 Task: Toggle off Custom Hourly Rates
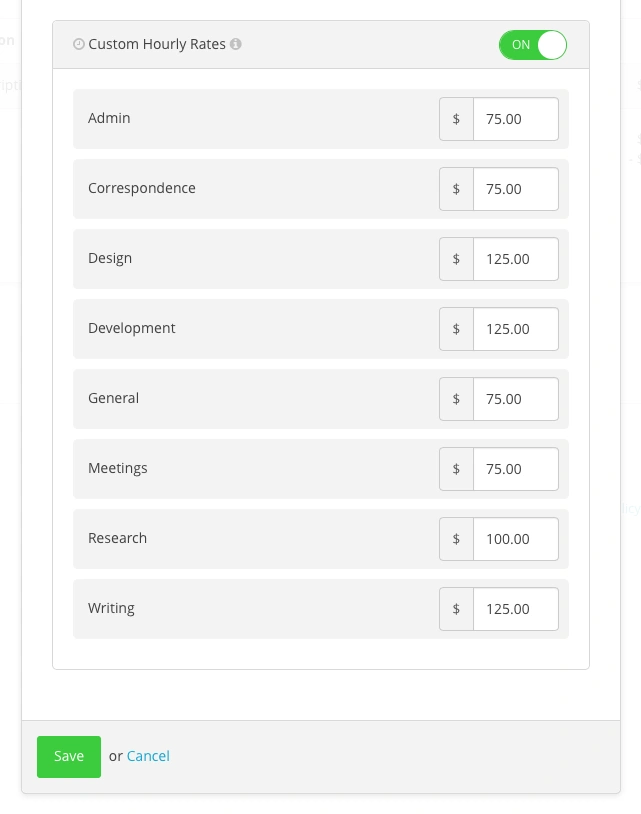(533, 45)
